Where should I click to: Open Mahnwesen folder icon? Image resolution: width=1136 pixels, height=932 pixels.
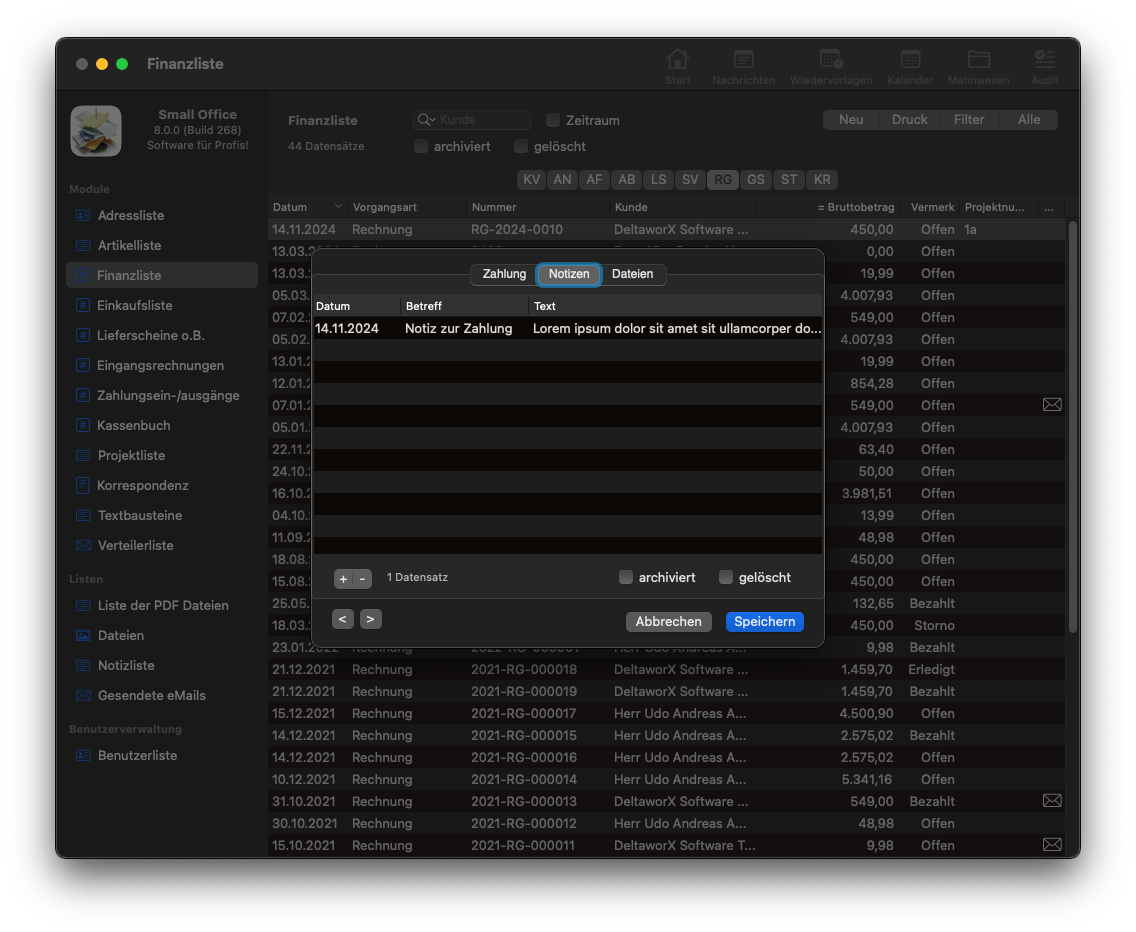978,59
